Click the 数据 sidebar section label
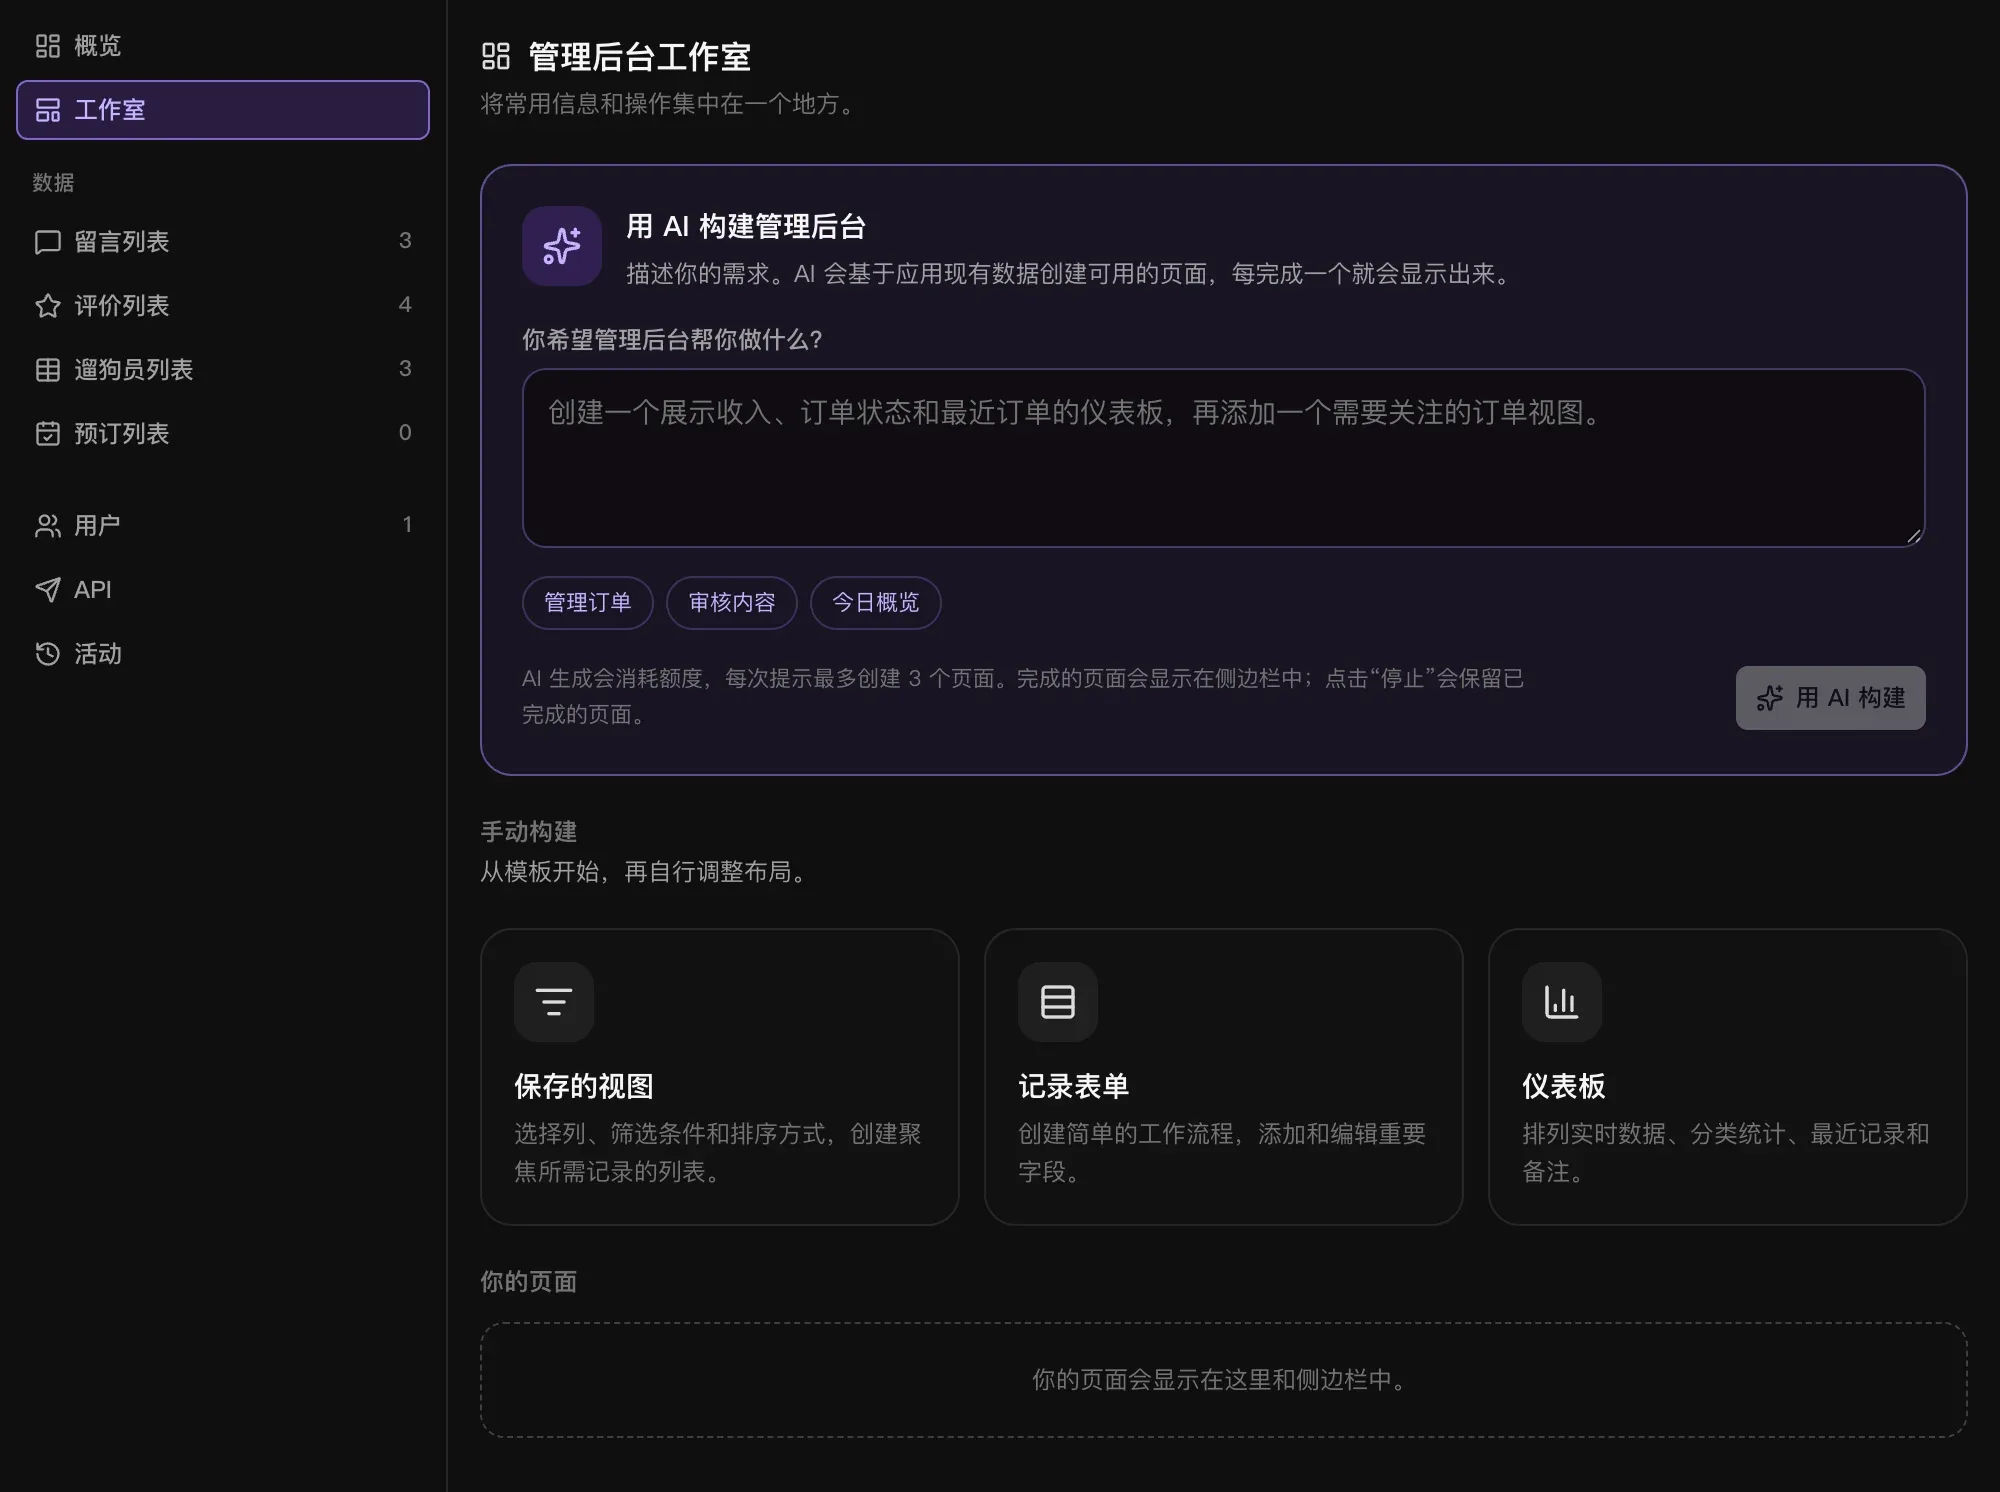Viewport: 2000px width, 1492px height. pyautogui.click(x=53, y=183)
